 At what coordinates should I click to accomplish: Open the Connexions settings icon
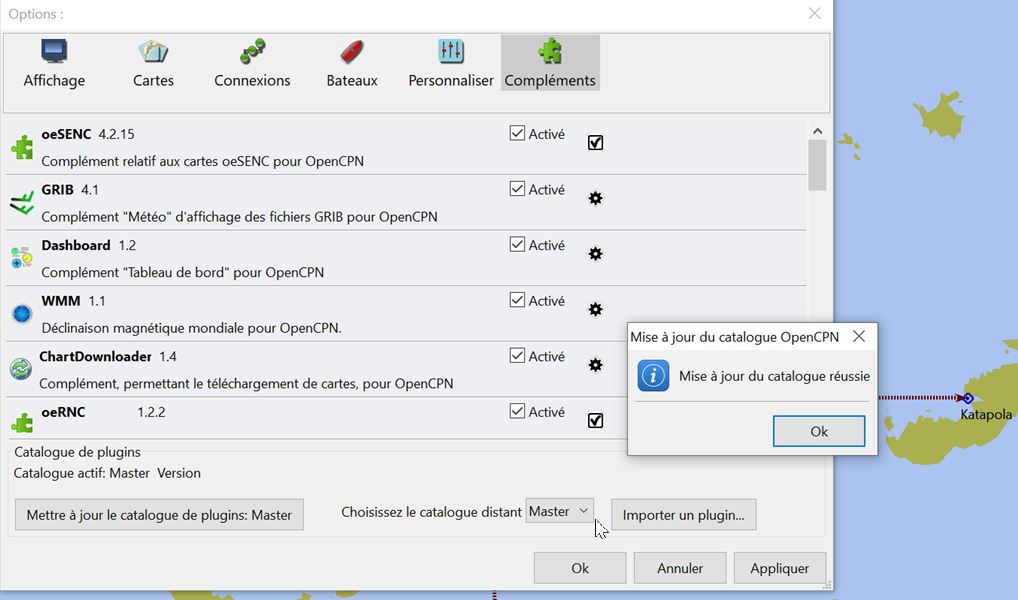point(252,52)
